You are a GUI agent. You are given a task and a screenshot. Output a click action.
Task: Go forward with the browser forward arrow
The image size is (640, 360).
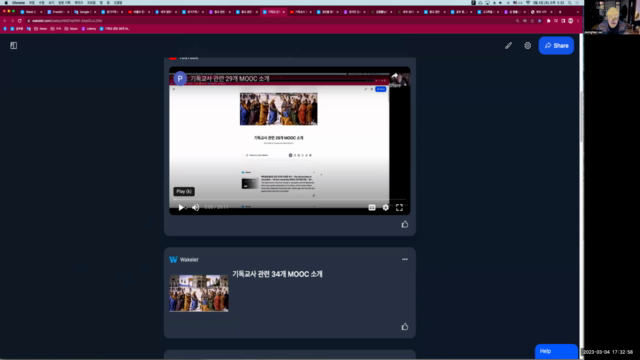click(x=12, y=20)
